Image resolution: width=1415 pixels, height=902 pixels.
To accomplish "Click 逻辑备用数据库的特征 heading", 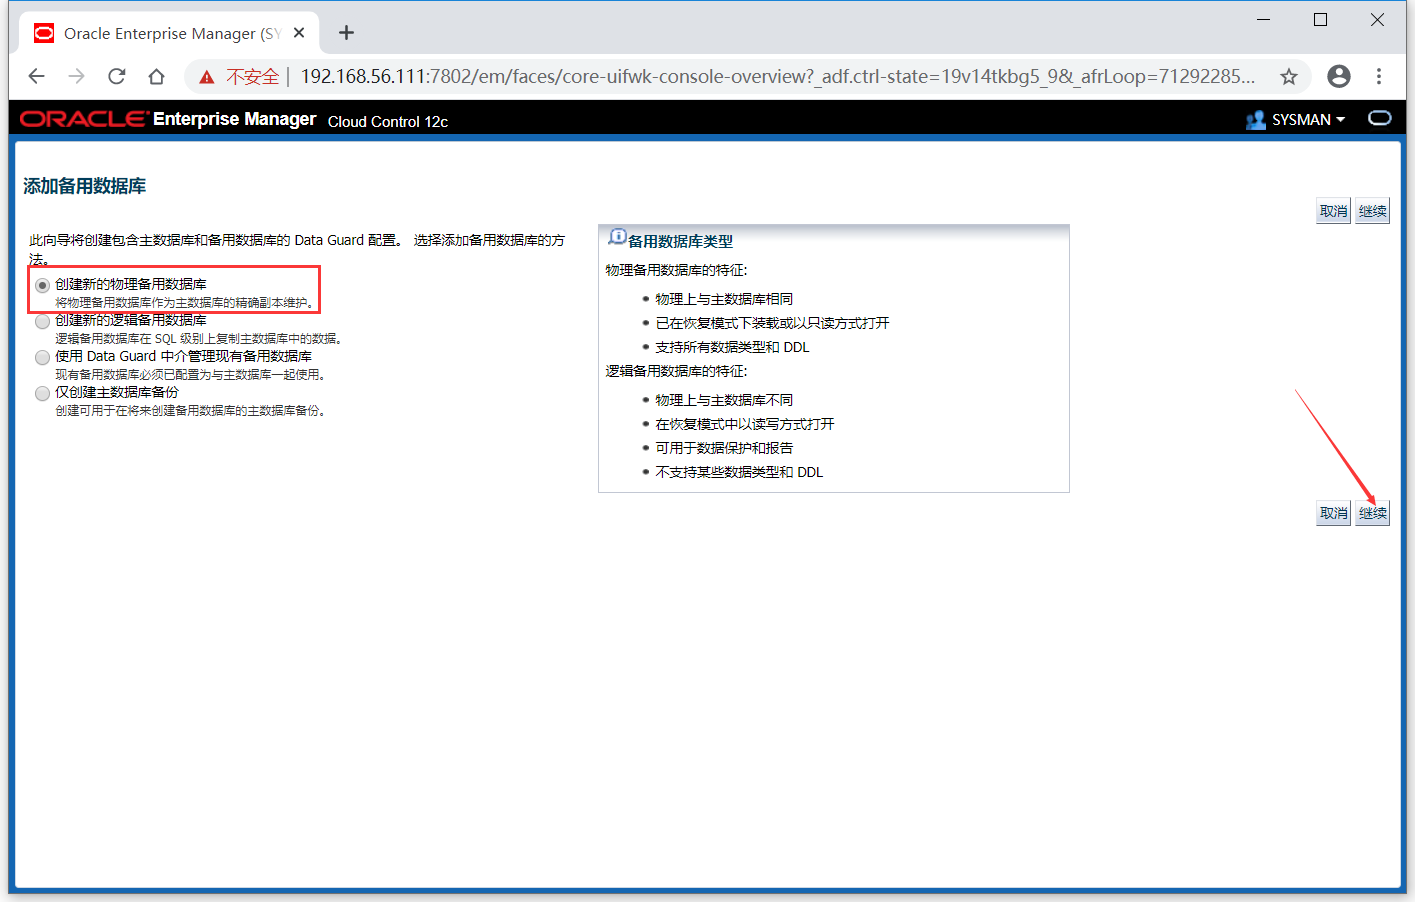I will [676, 371].
